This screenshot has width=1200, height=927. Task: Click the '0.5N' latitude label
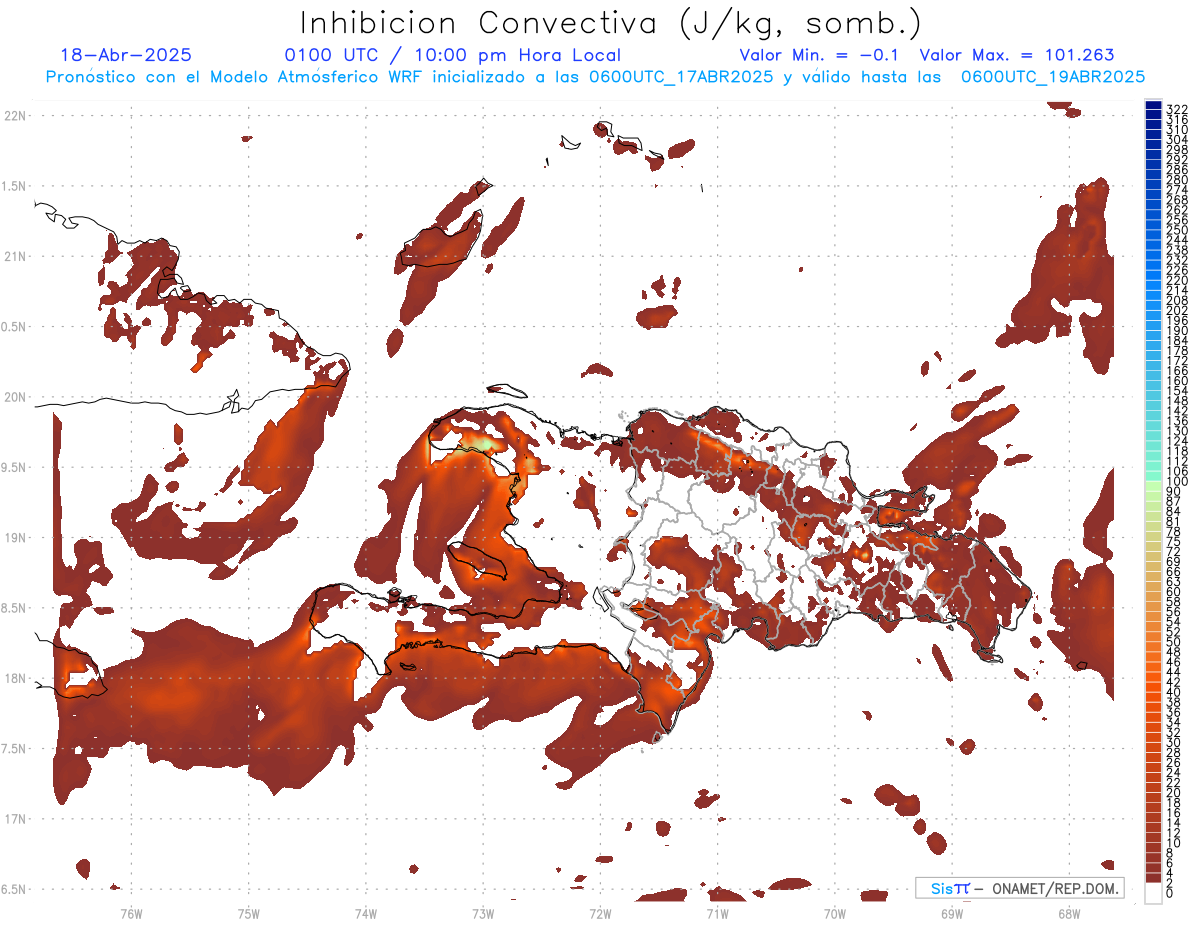[x=14, y=327]
